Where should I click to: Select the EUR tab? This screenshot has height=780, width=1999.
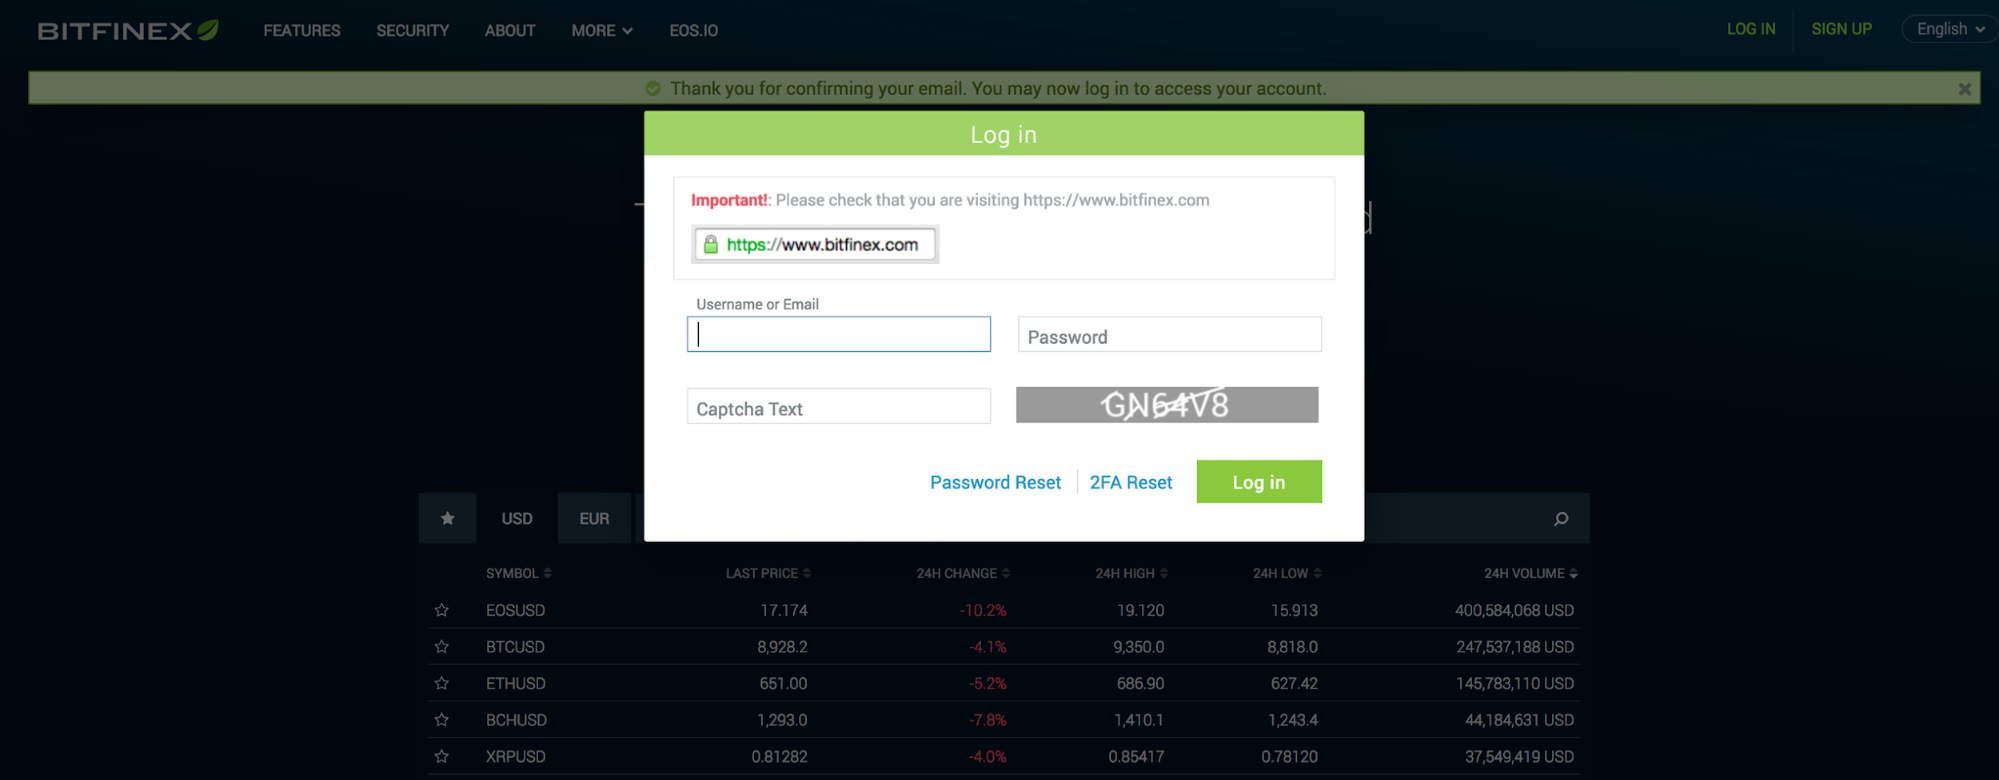594,518
